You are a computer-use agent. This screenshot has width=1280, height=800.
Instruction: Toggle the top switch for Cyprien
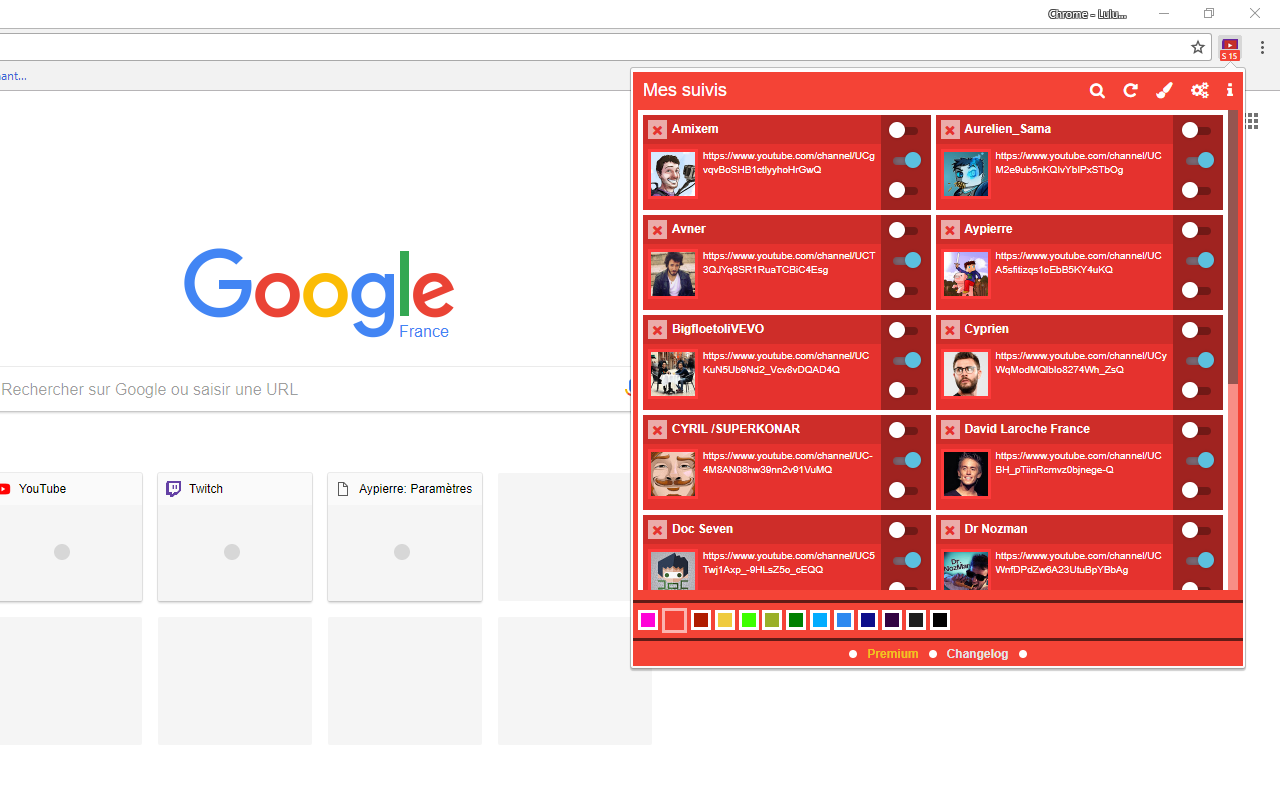(x=1197, y=330)
